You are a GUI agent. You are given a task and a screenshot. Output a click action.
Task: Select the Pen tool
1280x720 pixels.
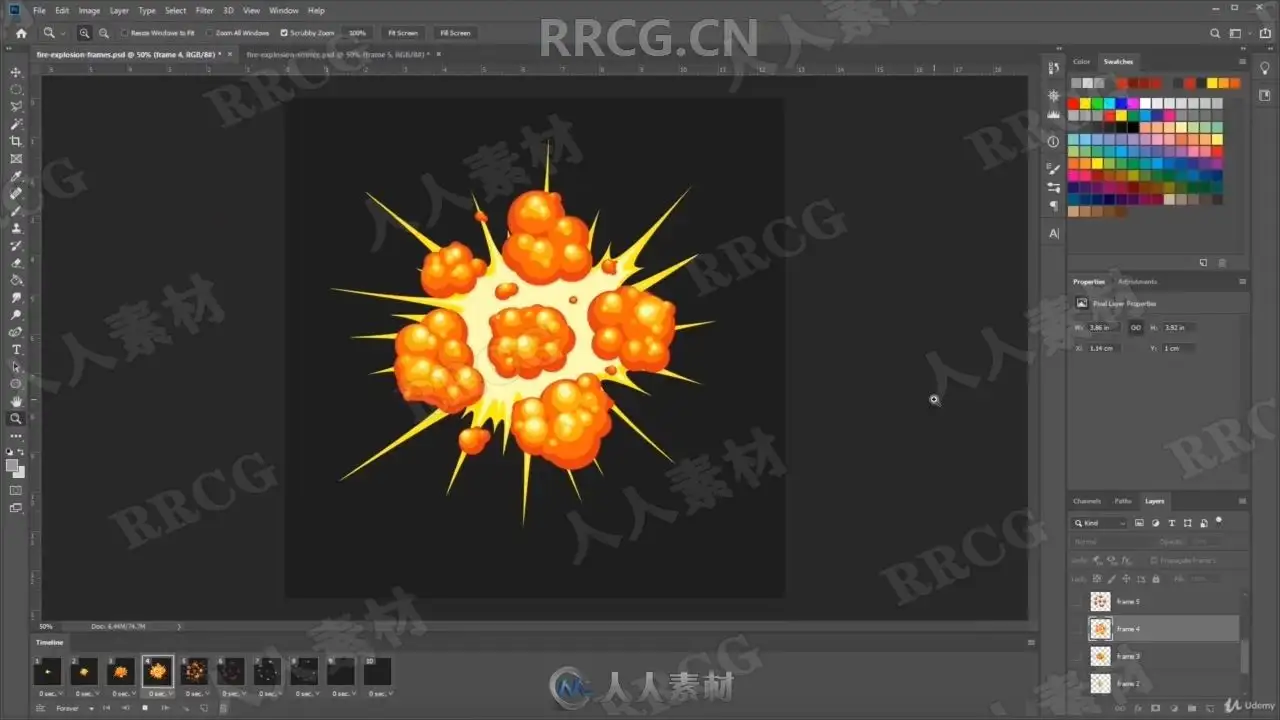tap(16, 332)
